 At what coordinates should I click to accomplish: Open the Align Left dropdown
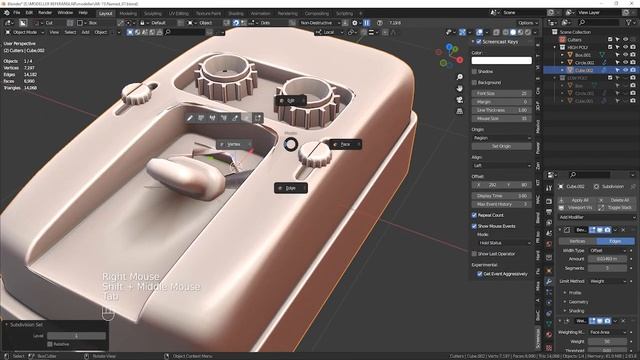click(x=502, y=165)
